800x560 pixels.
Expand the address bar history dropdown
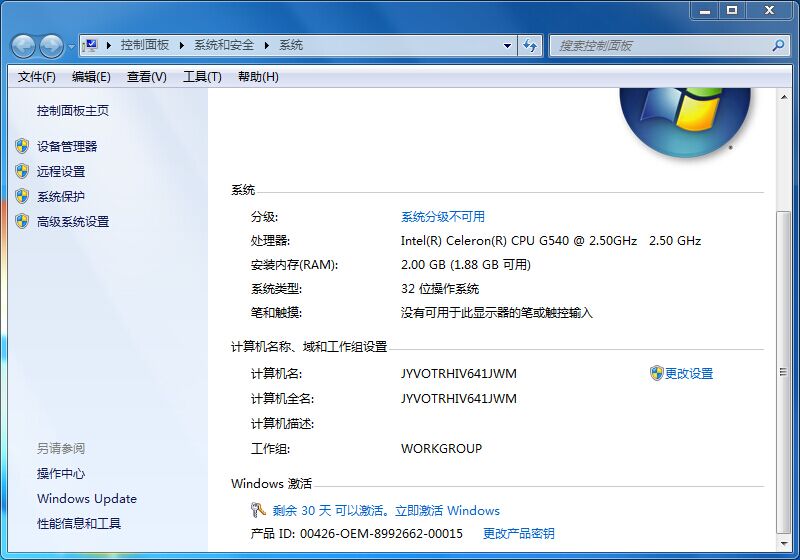point(508,45)
